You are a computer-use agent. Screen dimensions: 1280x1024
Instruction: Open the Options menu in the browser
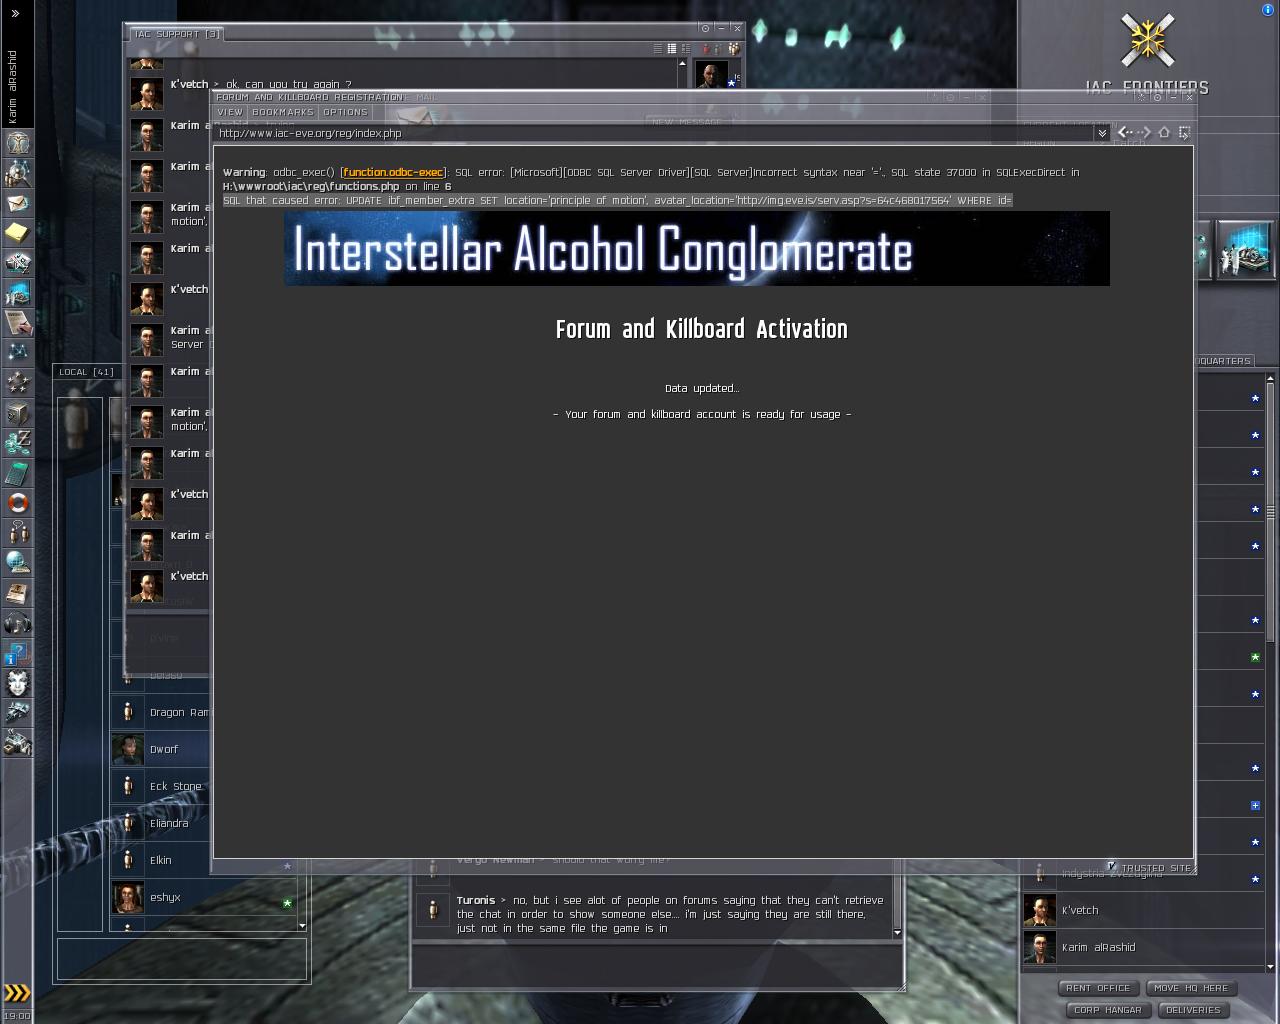pos(345,112)
